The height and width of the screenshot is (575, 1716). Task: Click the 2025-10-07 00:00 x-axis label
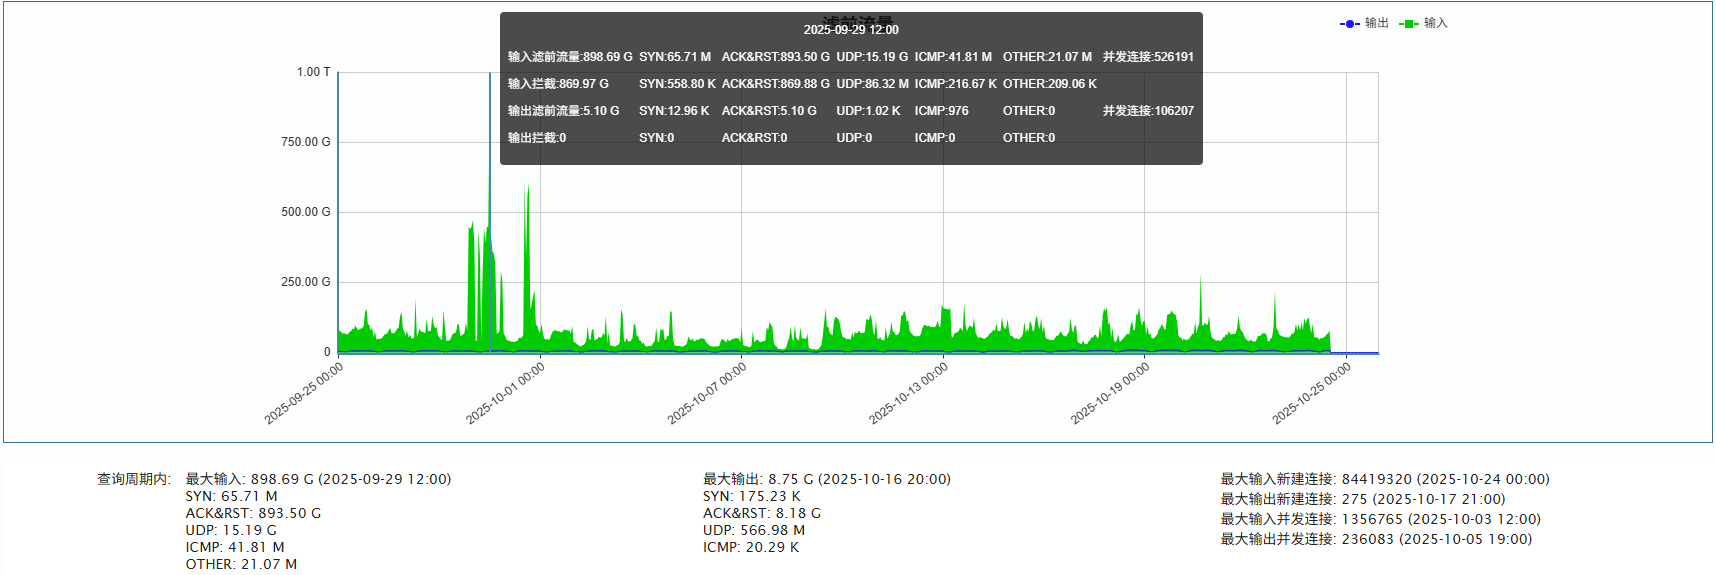pyautogui.click(x=707, y=393)
